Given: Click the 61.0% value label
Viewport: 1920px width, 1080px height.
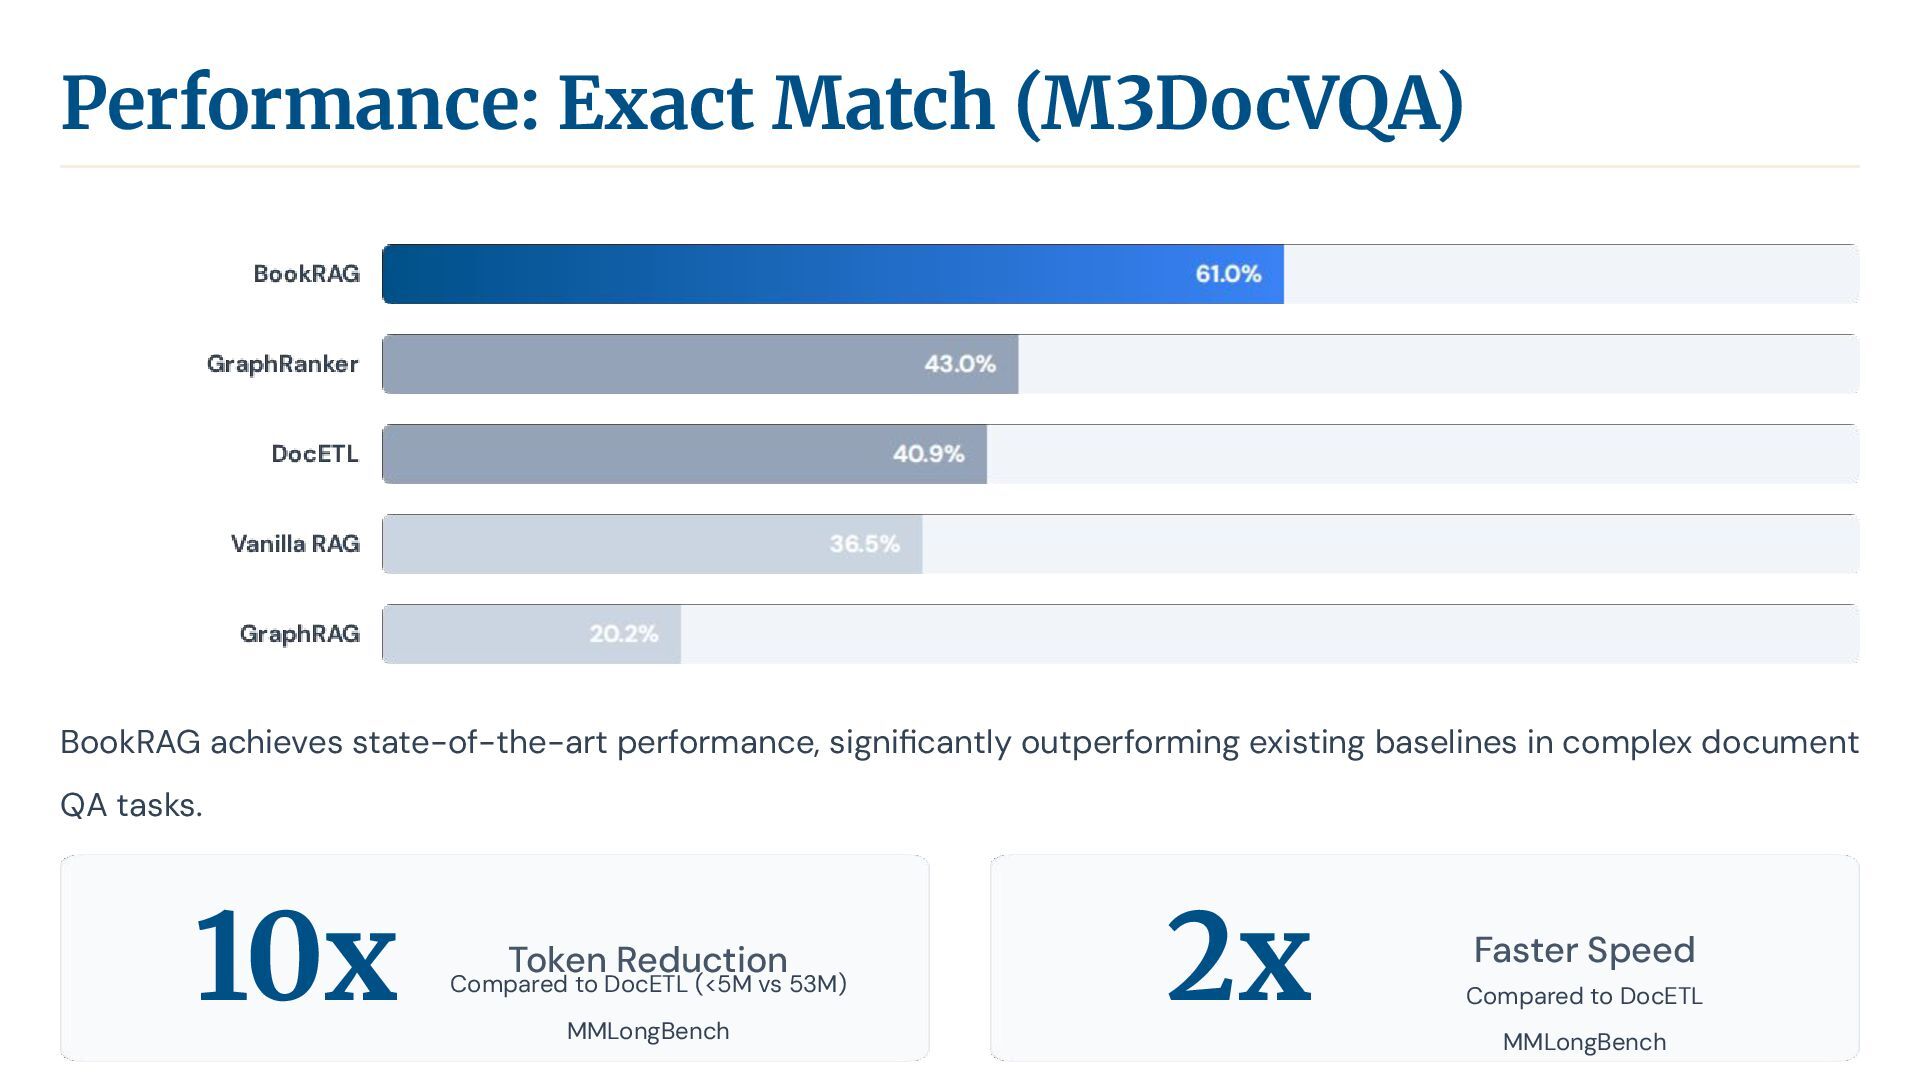Looking at the screenshot, I should [x=1228, y=274].
